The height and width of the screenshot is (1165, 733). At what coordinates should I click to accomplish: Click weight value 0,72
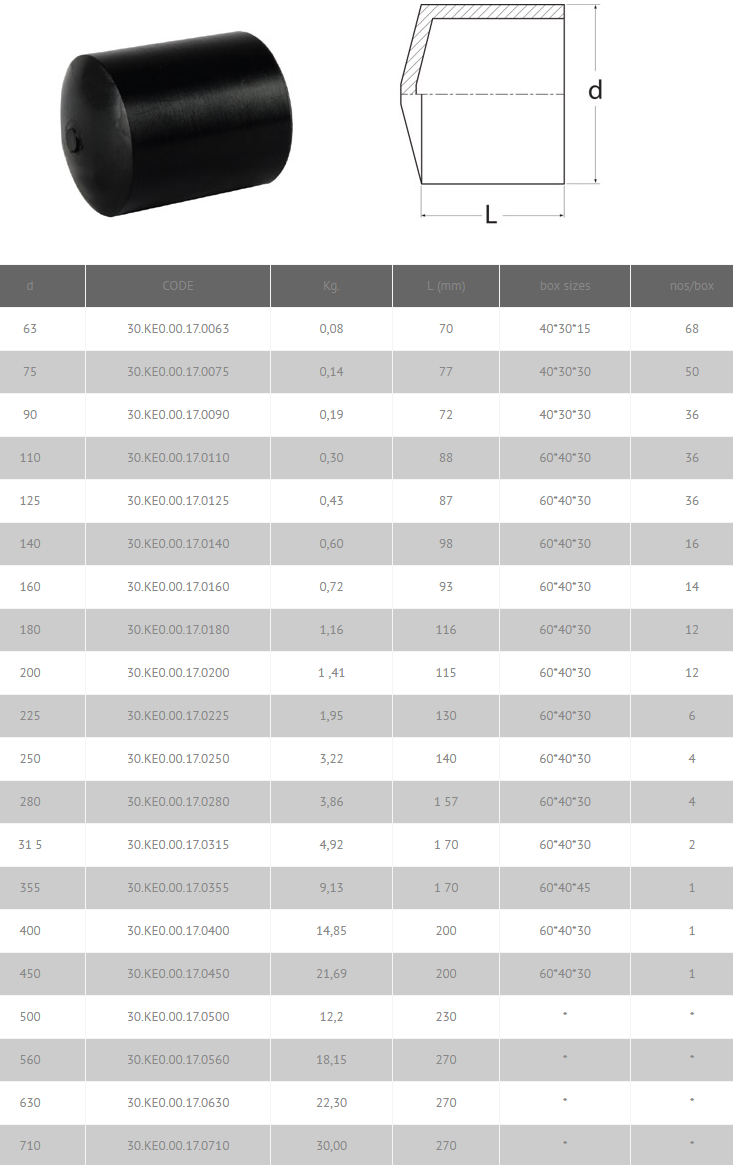pos(331,587)
